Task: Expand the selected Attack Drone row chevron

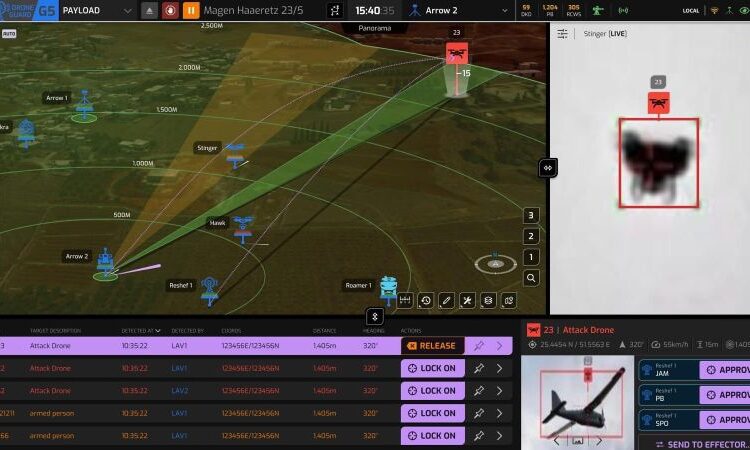Action: coord(499,346)
